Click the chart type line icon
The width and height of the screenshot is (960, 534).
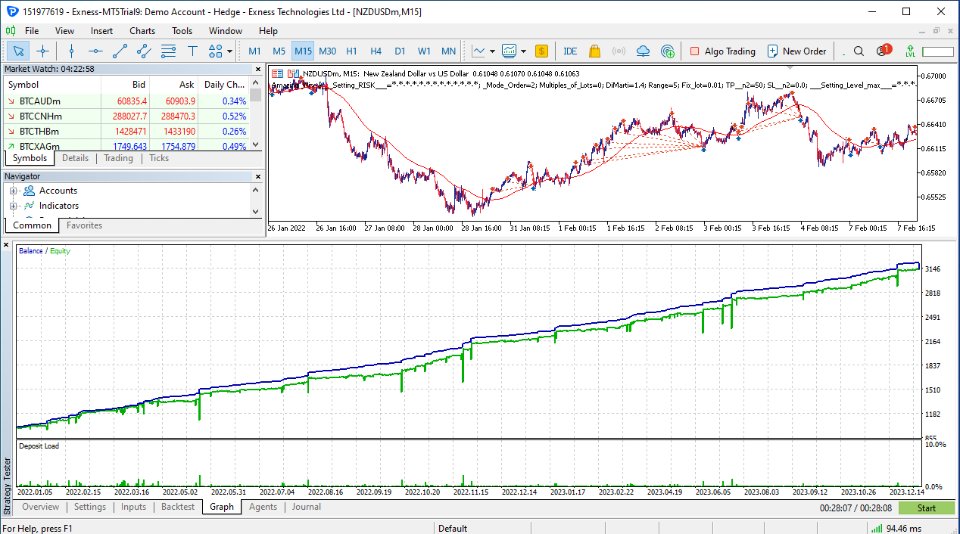(x=479, y=51)
